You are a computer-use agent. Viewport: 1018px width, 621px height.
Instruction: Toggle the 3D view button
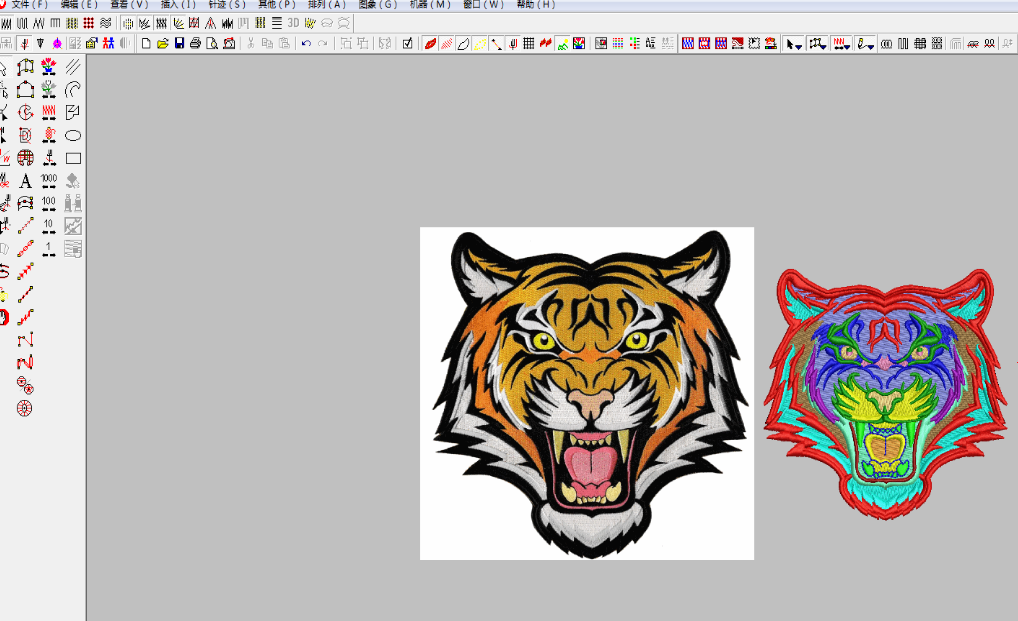[293, 22]
